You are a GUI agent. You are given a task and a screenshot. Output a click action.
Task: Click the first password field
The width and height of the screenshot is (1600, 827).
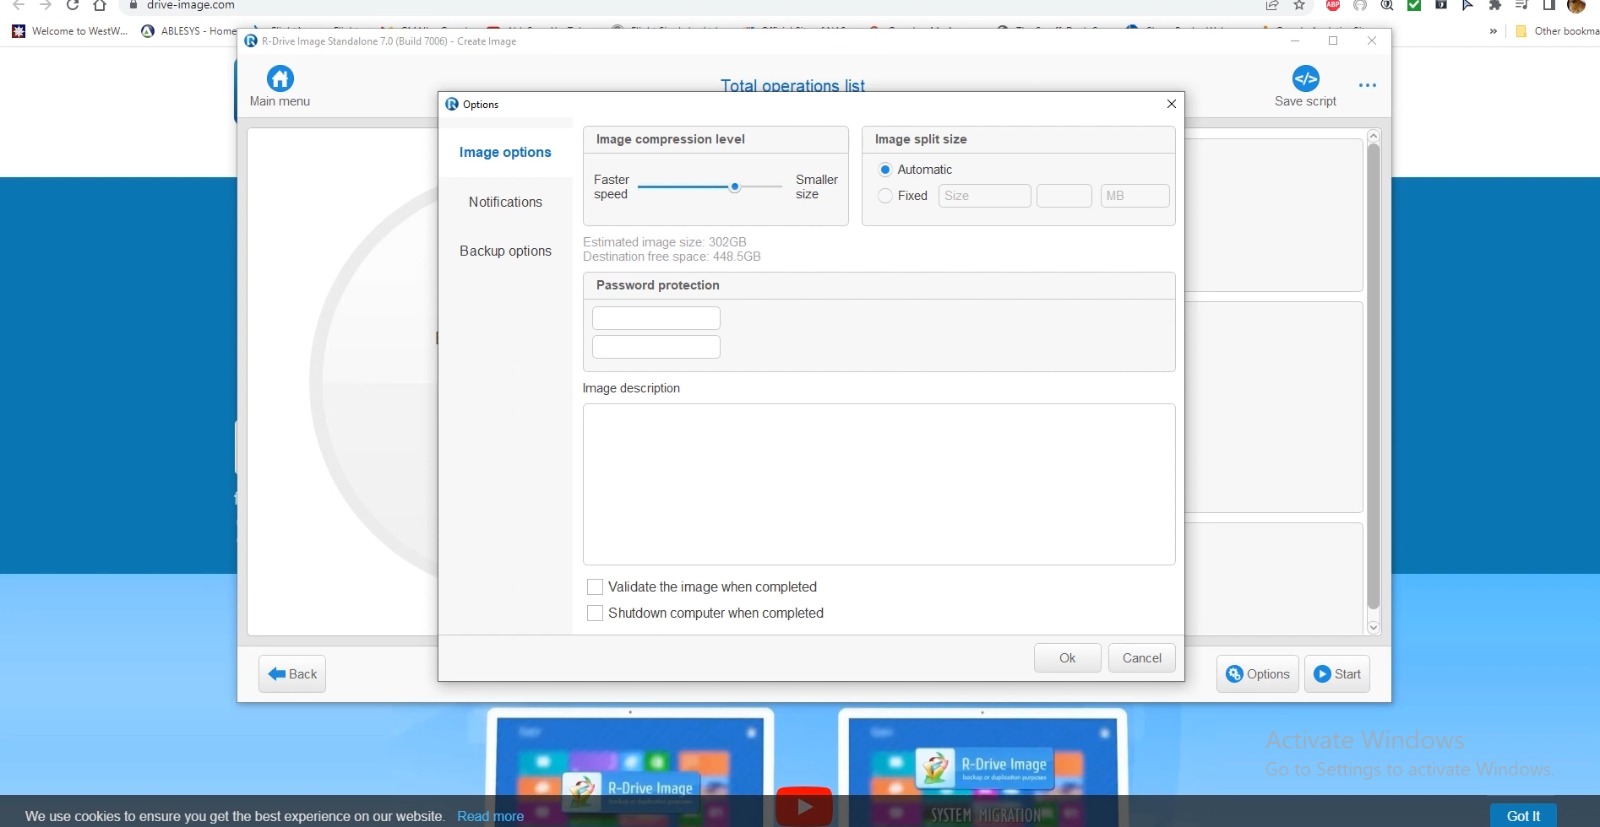click(x=656, y=318)
